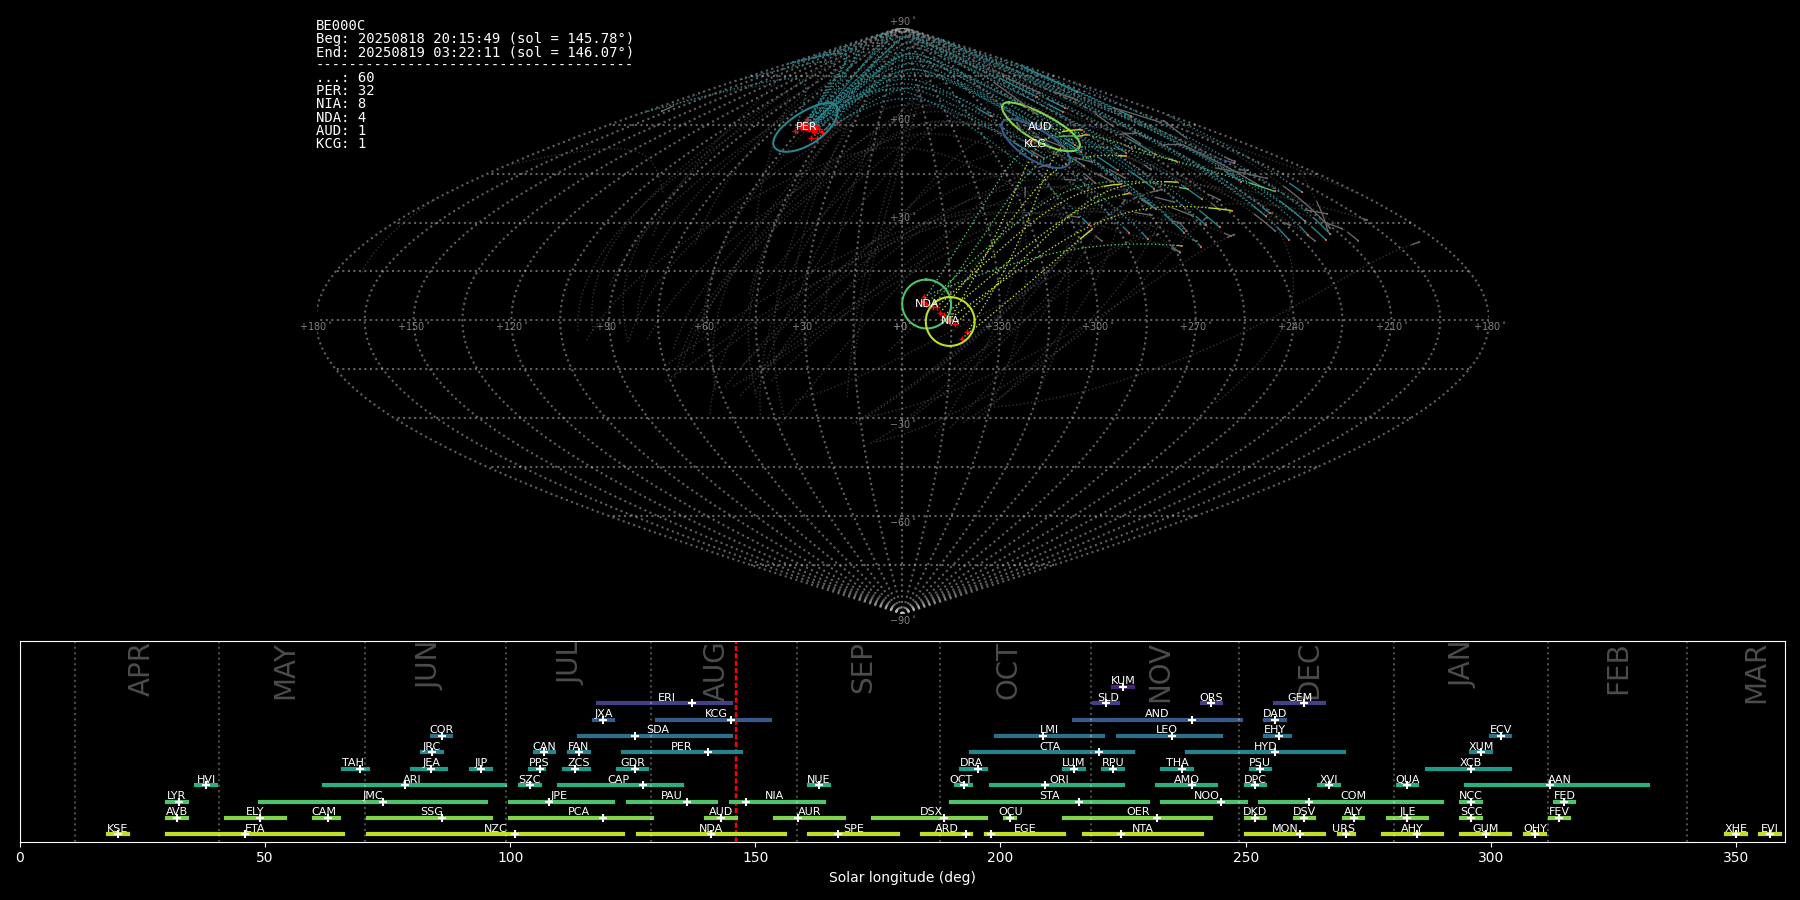Screen dimensions: 1800x900
Task: Click the 'NIA: 8' count in legend
Action: point(341,104)
